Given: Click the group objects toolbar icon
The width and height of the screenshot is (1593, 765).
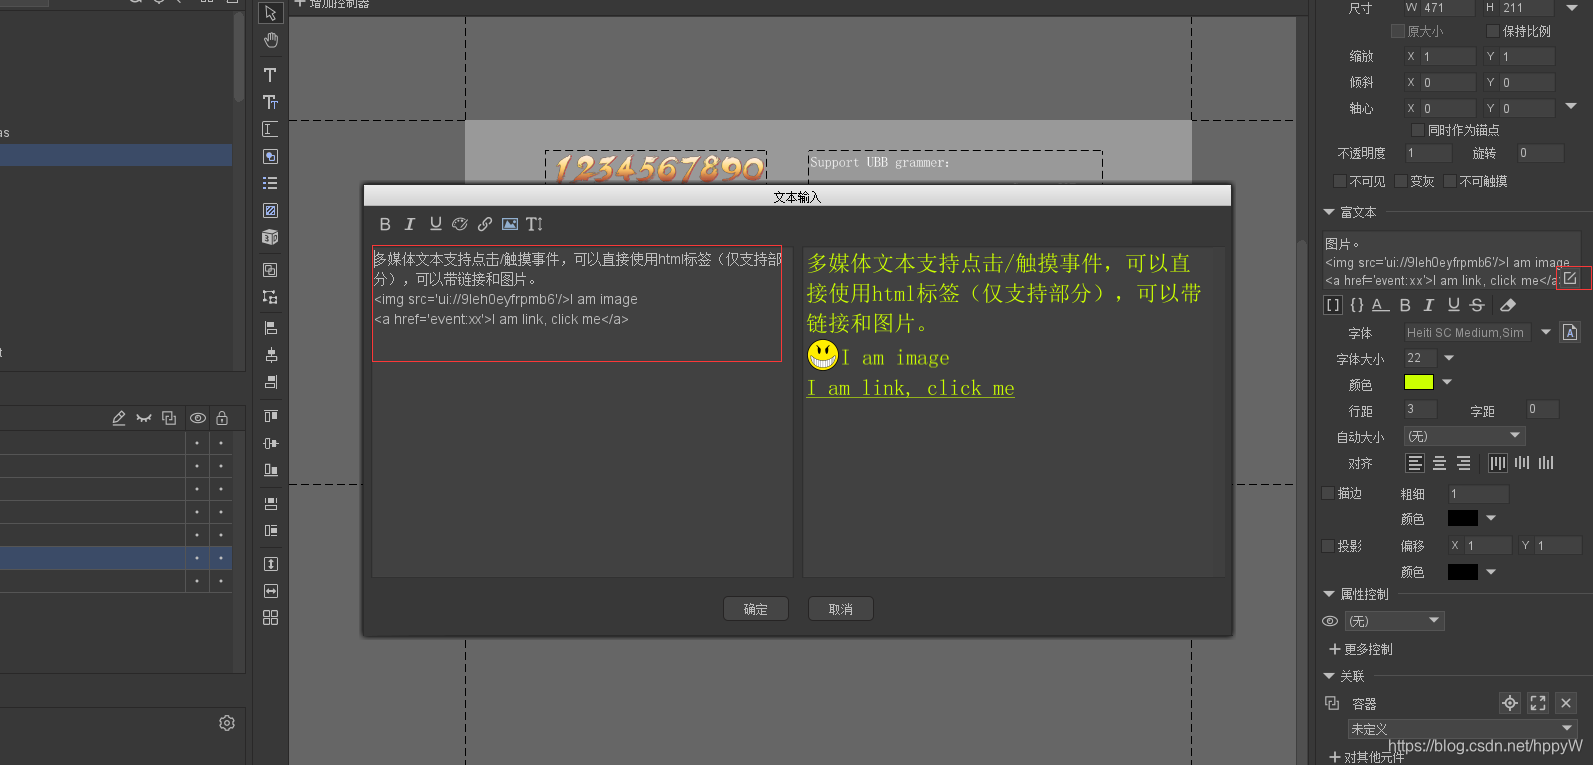Looking at the screenshot, I should pyautogui.click(x=270, y=270).
